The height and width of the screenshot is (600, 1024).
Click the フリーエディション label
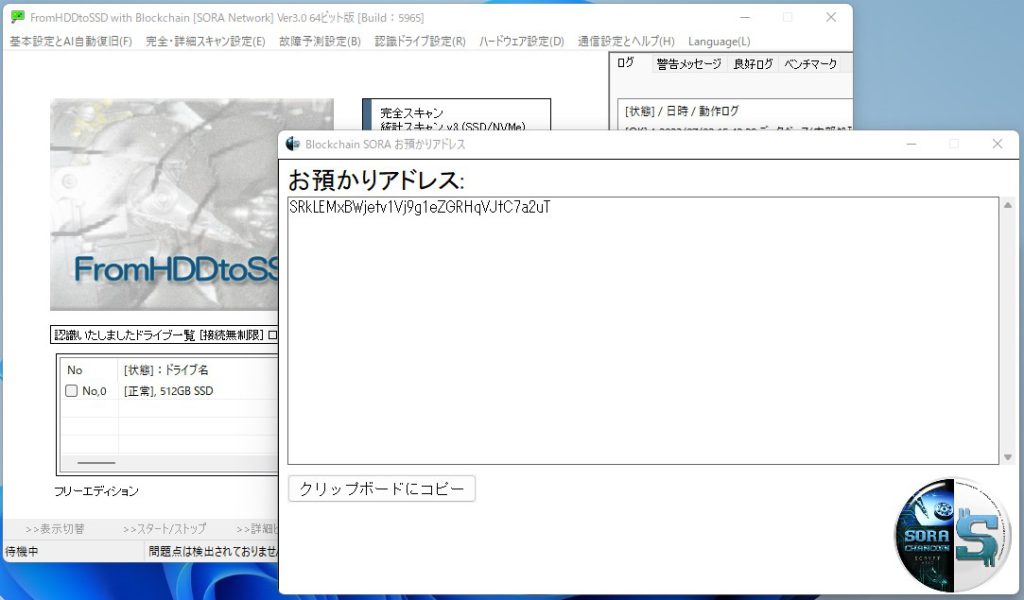[x=96, y=490]
